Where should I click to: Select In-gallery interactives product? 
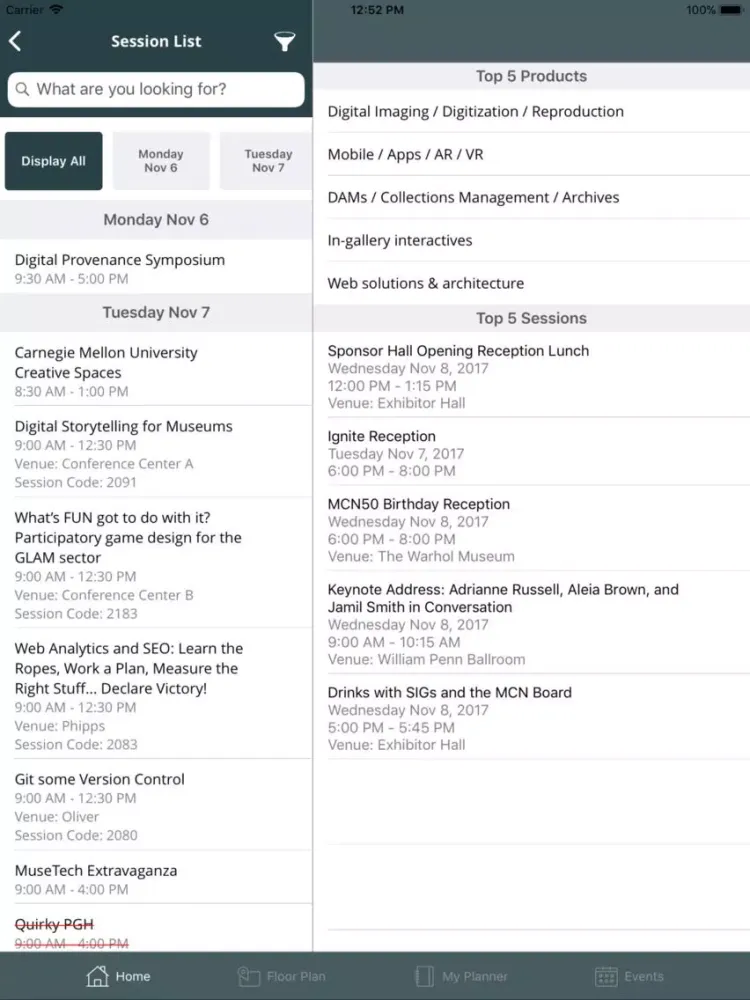pos(532,240)
